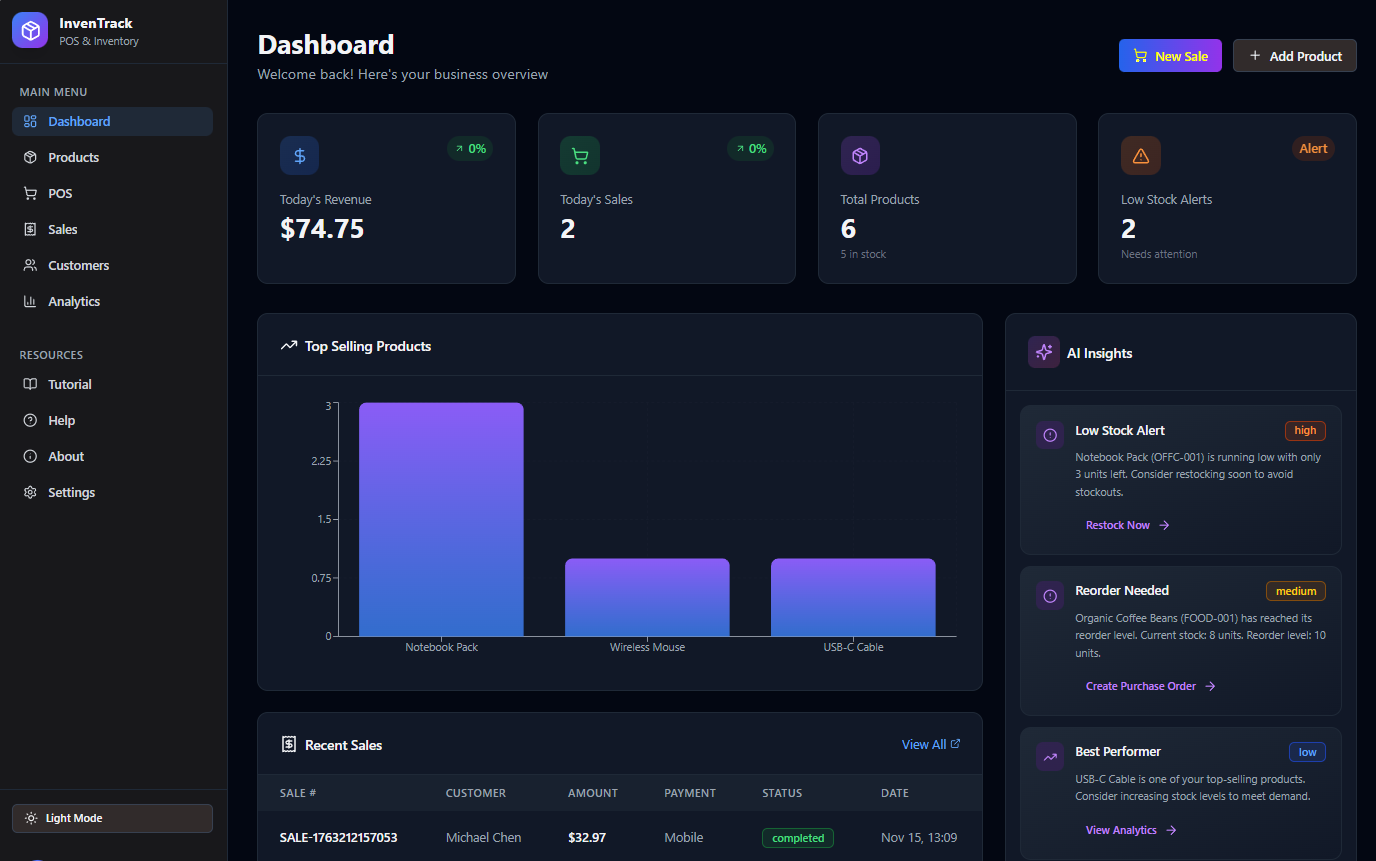Screen dimensions: 1376x861
Task: Open the Analytics section
Action: pos(112,301)
